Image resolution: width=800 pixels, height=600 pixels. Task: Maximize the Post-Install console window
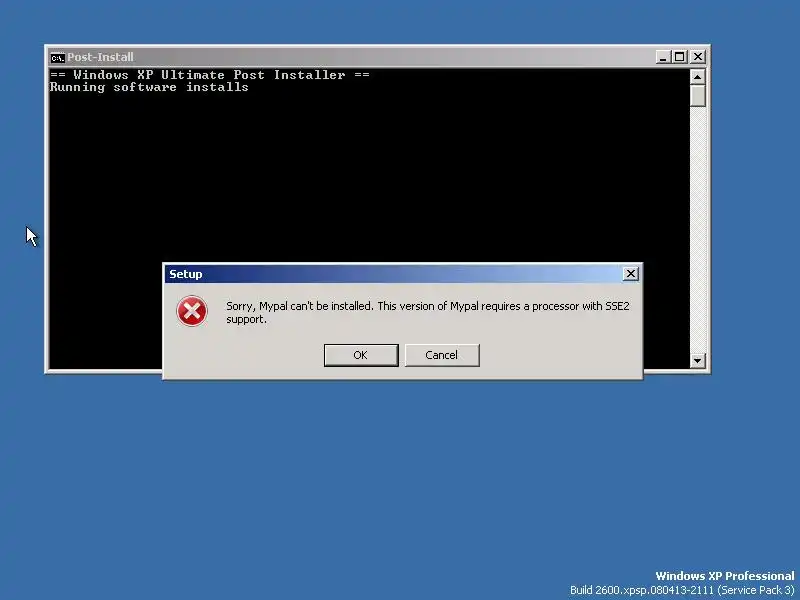pos(680,57)
